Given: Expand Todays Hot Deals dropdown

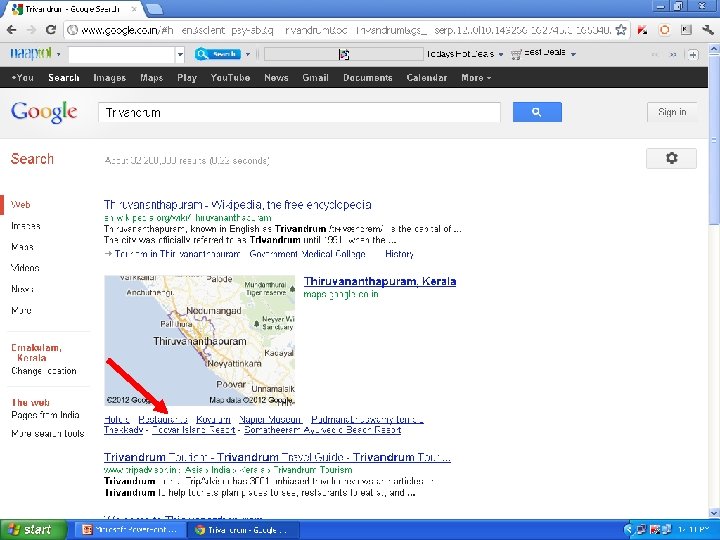Looking at the screenshot, I should coord(501,54).
